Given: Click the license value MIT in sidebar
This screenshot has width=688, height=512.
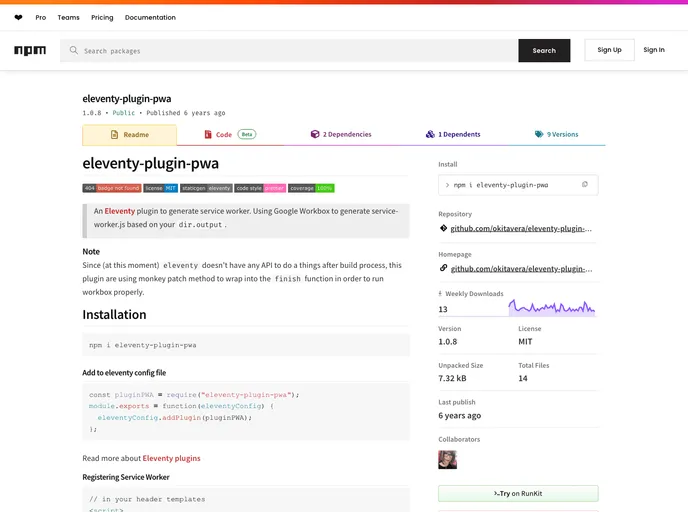Looking at the screenshot, I should (x=525, y=341).
